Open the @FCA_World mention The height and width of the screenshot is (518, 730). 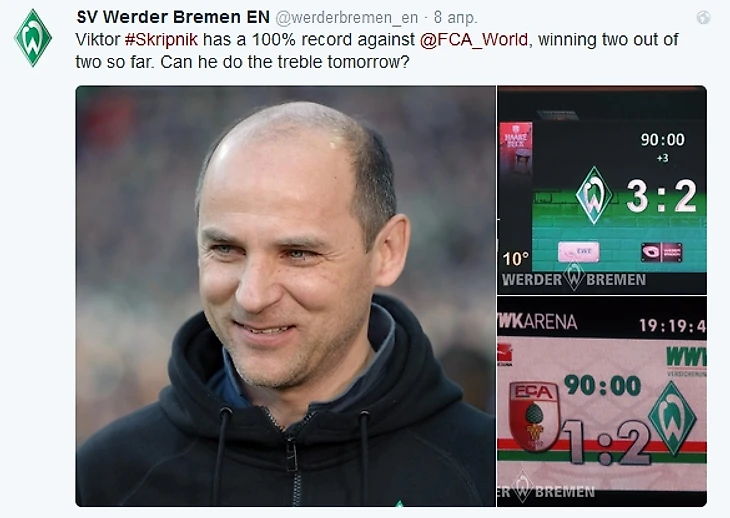pos(474,40)
